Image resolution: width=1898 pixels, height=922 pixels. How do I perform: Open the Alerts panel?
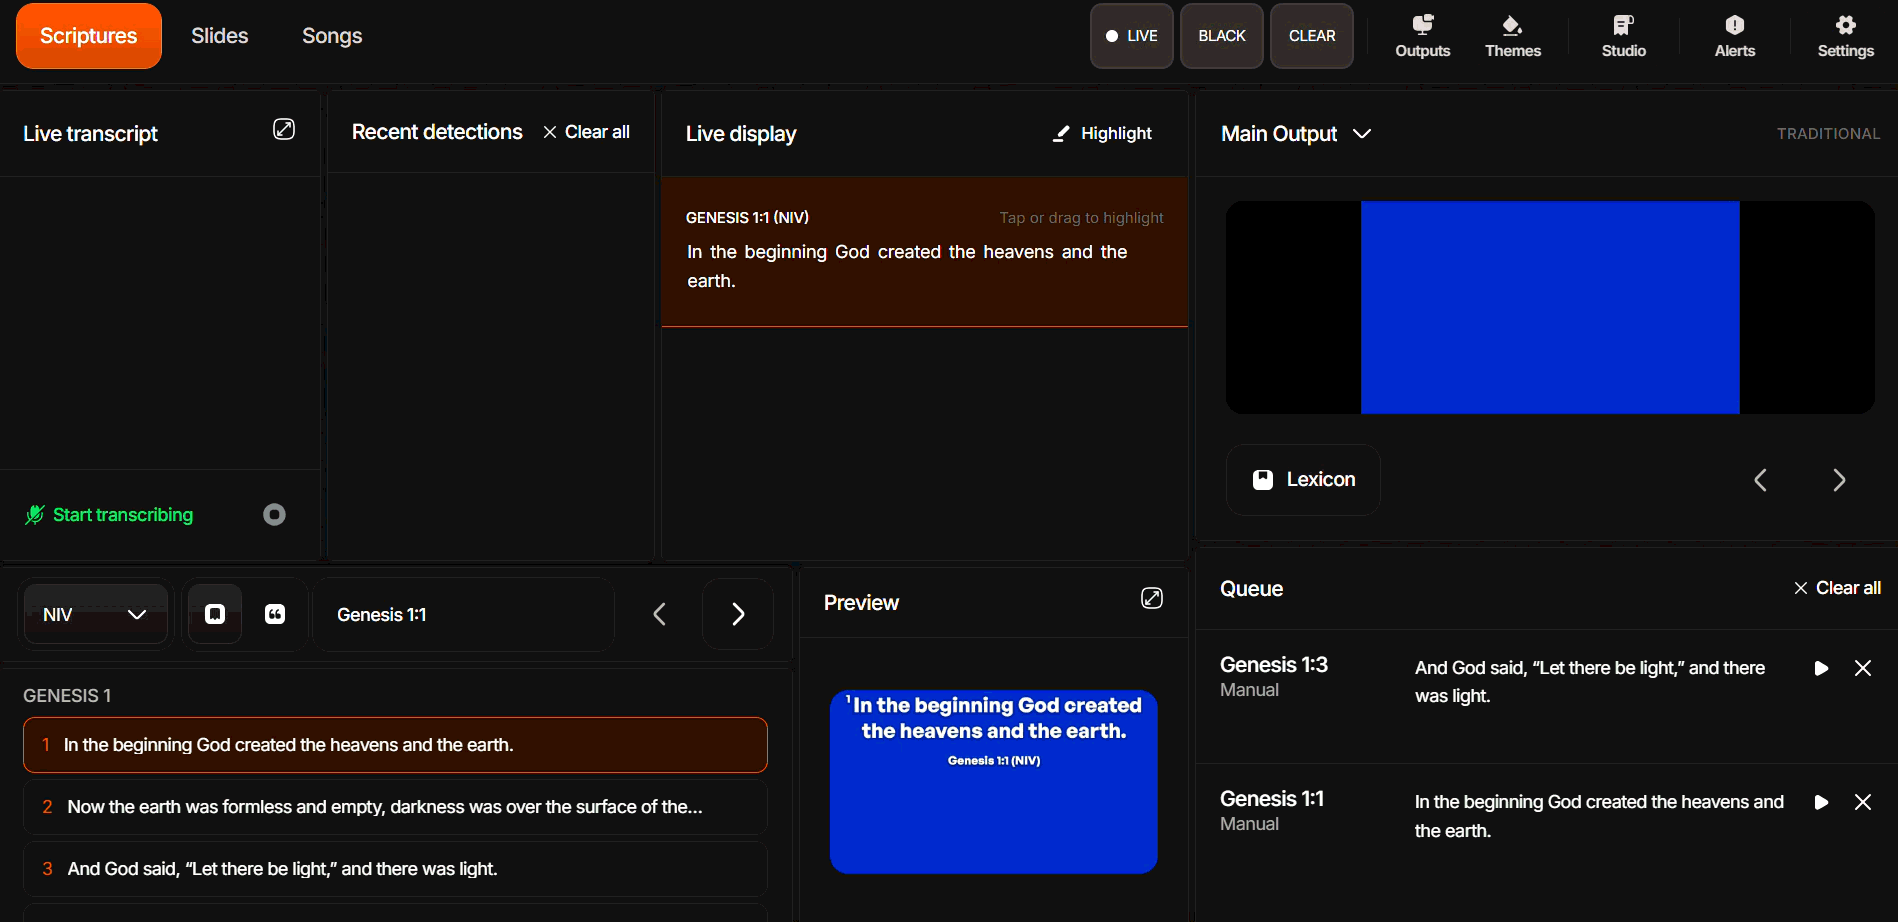(x=1734, y=36)
